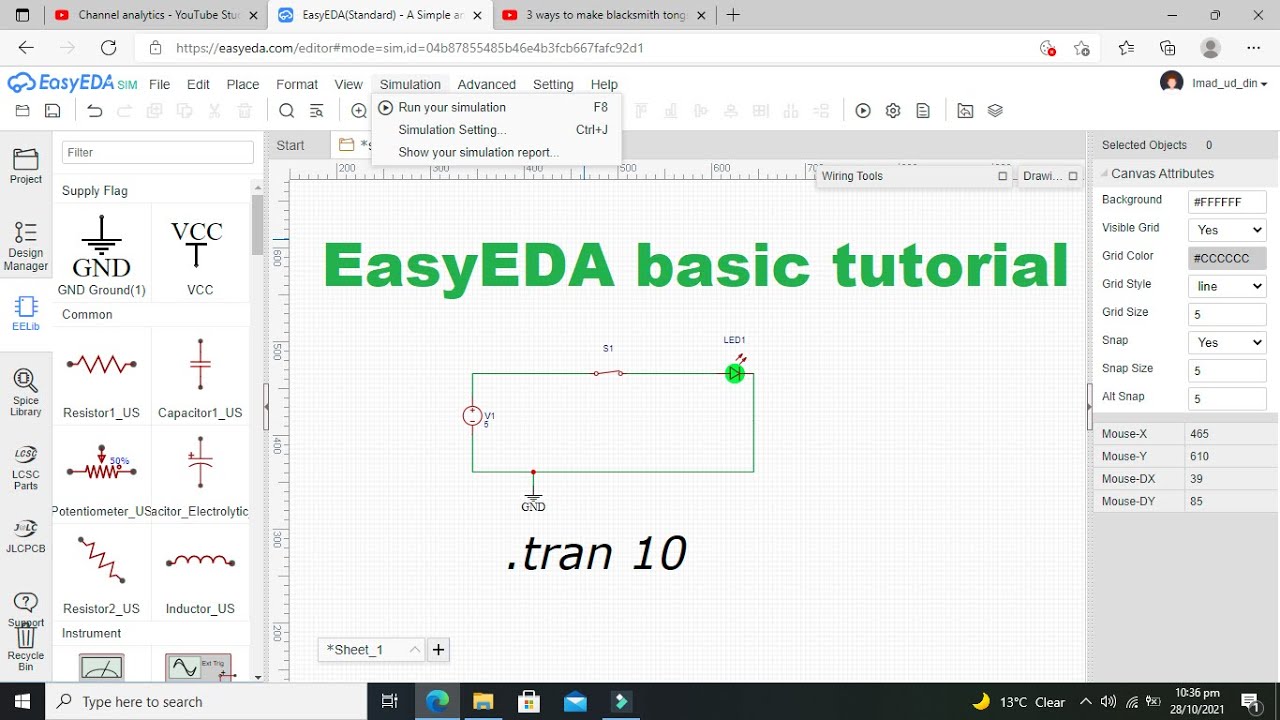Collapse the Canvas Attributes section
The width and height of the screenshot is (1280, 720).
click(1105, 174)
